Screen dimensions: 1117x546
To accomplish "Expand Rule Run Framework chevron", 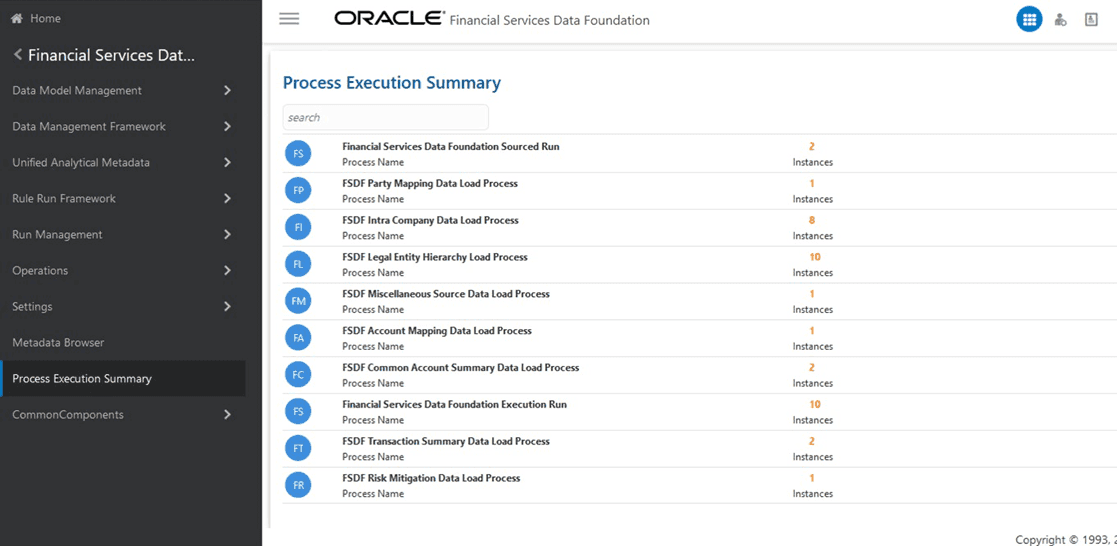I will click(x=227, y=199).
